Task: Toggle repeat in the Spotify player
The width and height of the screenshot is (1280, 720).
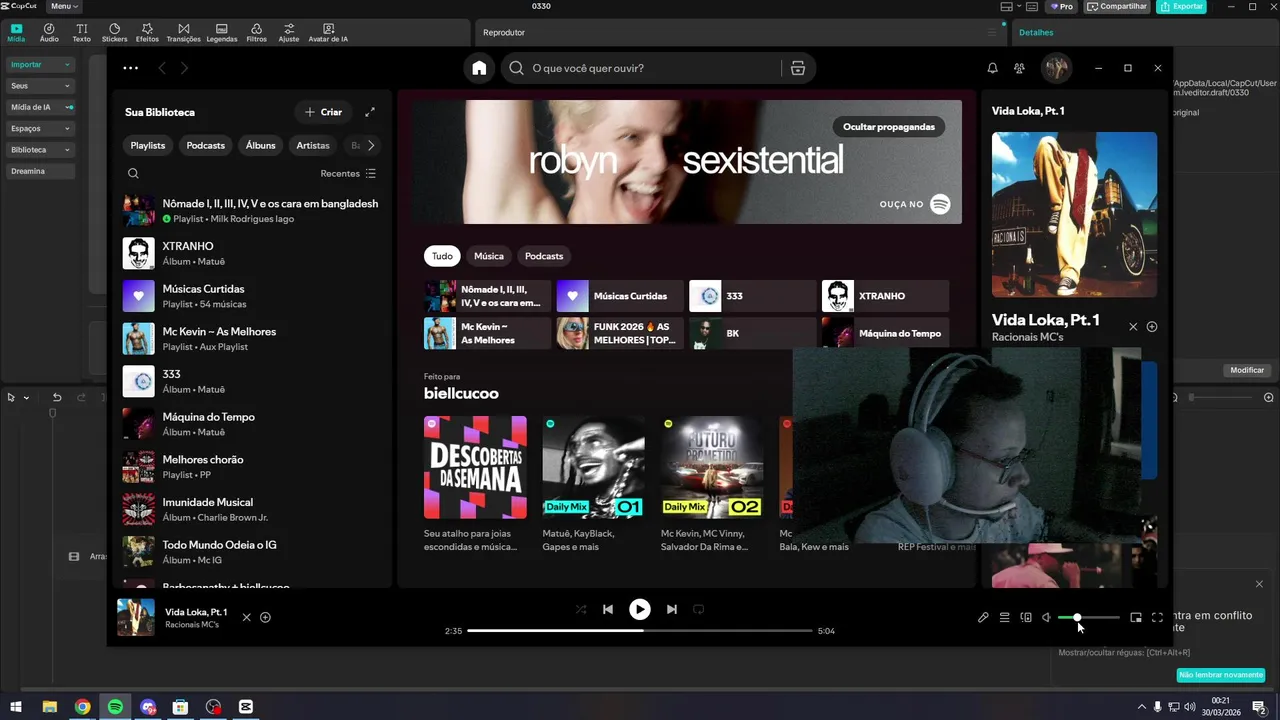Action: (698, 609)
